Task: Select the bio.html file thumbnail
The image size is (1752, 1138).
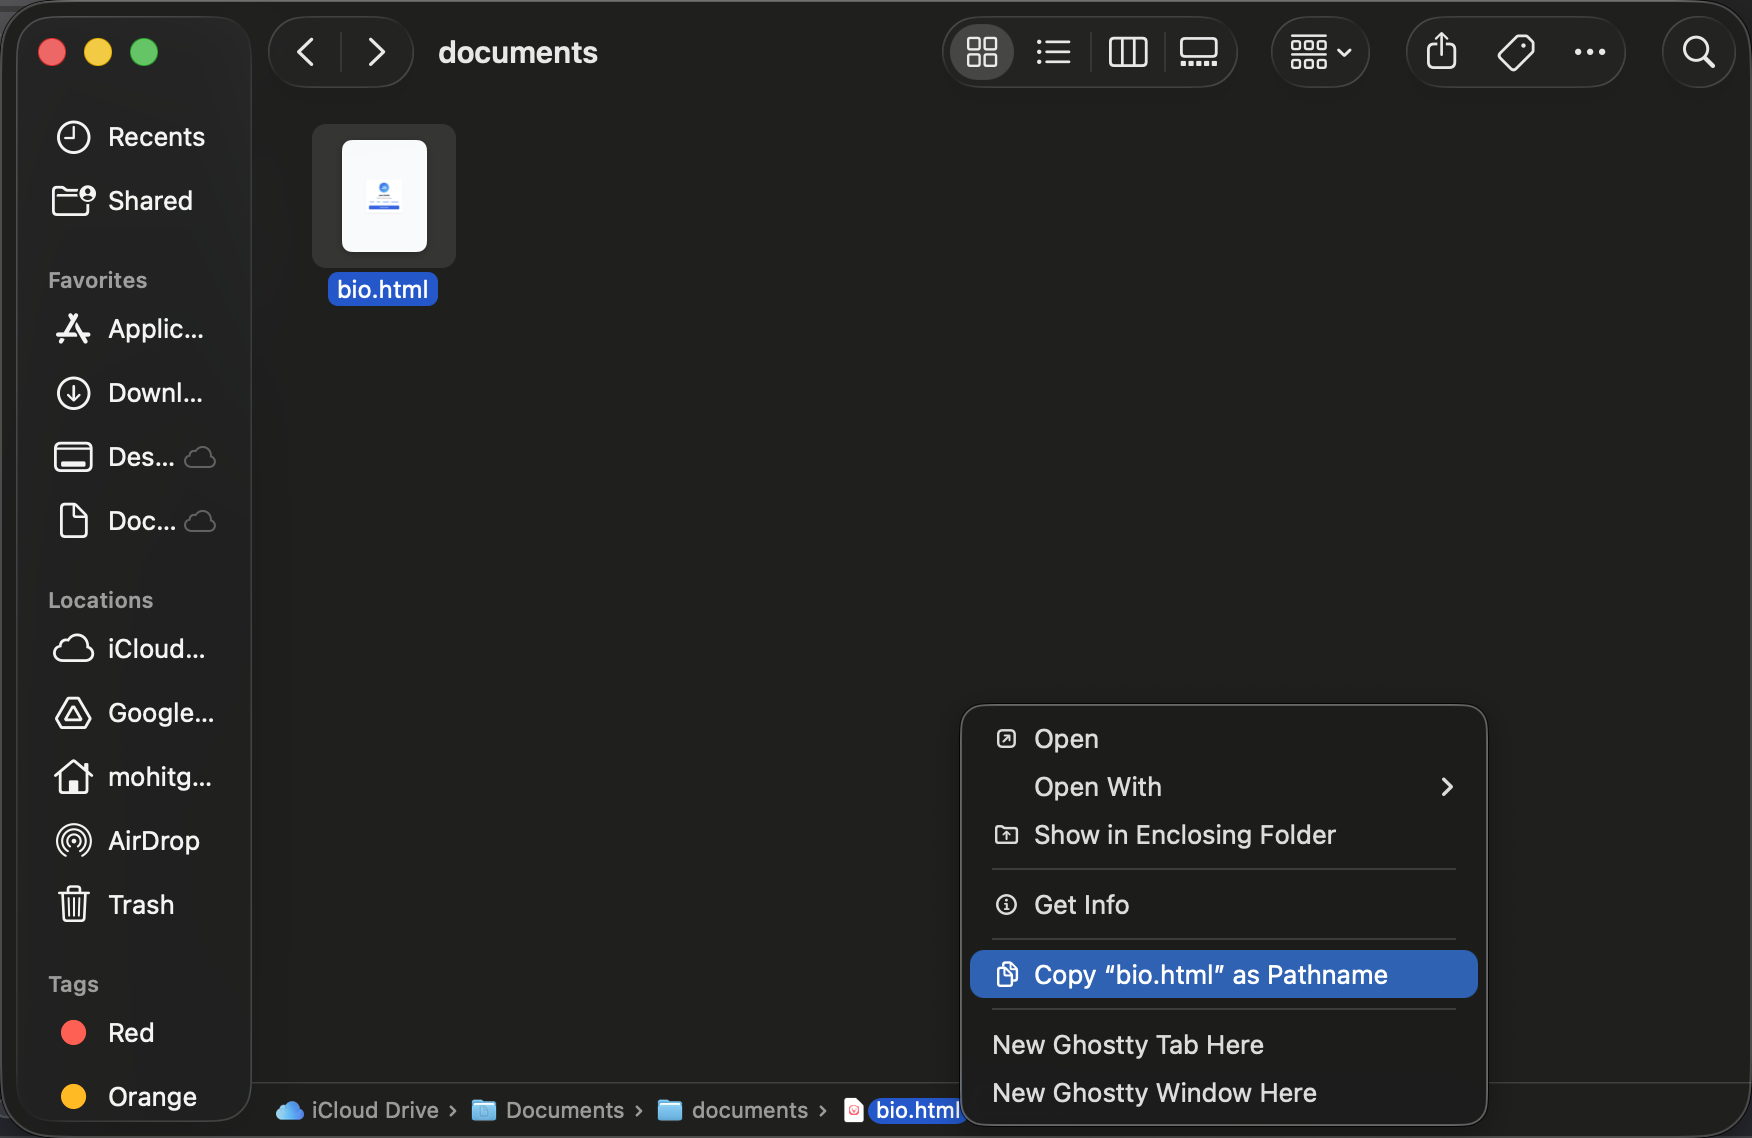Action: click(x=384, y=196)
